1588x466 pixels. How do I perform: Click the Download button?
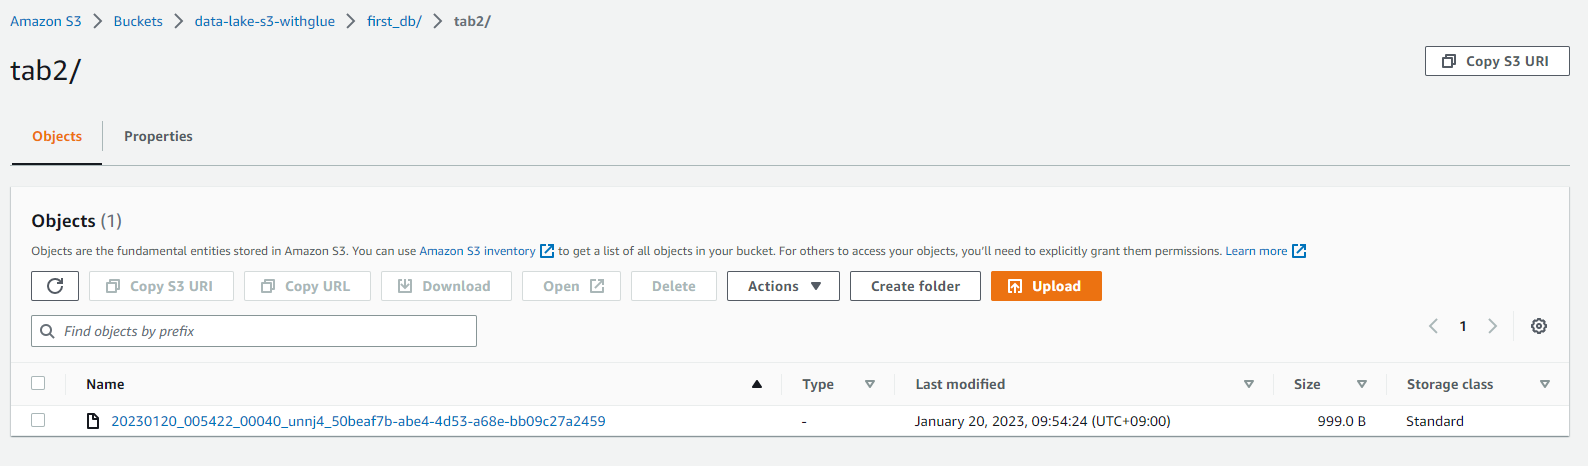click(x=446, y=286)
